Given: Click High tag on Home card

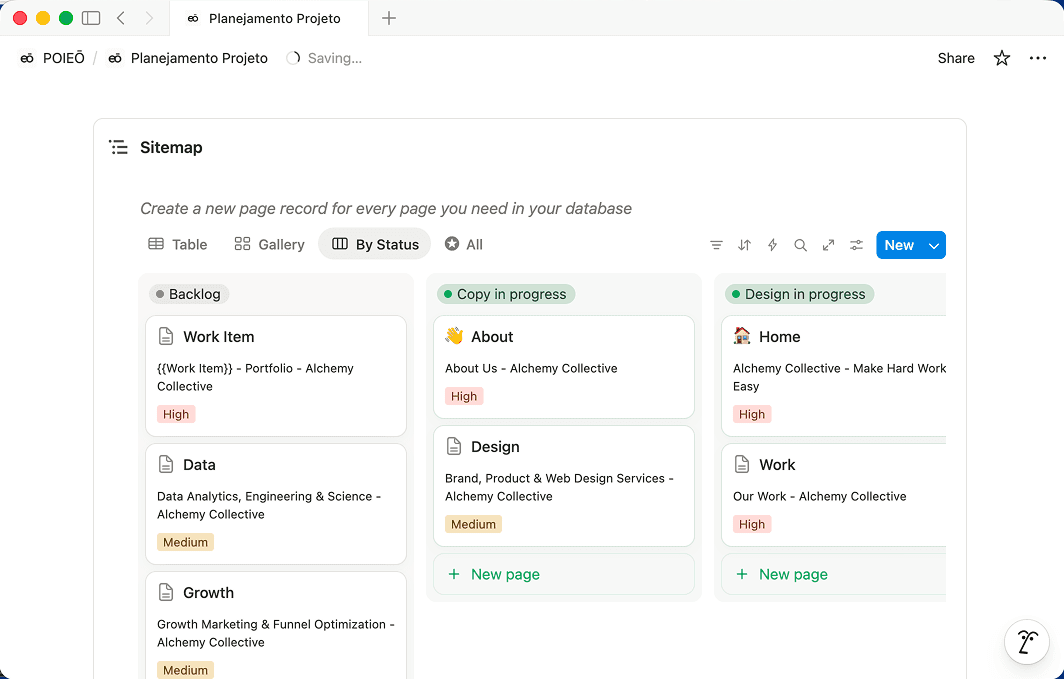Looking at the screenshot, I should pos(752,414).
